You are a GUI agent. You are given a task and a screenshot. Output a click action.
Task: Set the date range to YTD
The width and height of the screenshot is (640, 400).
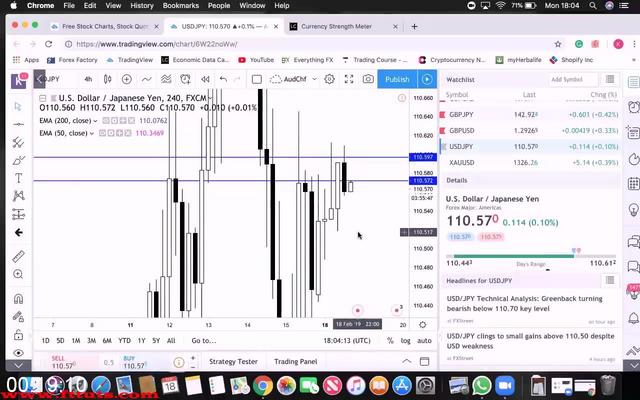click(124, 340)
